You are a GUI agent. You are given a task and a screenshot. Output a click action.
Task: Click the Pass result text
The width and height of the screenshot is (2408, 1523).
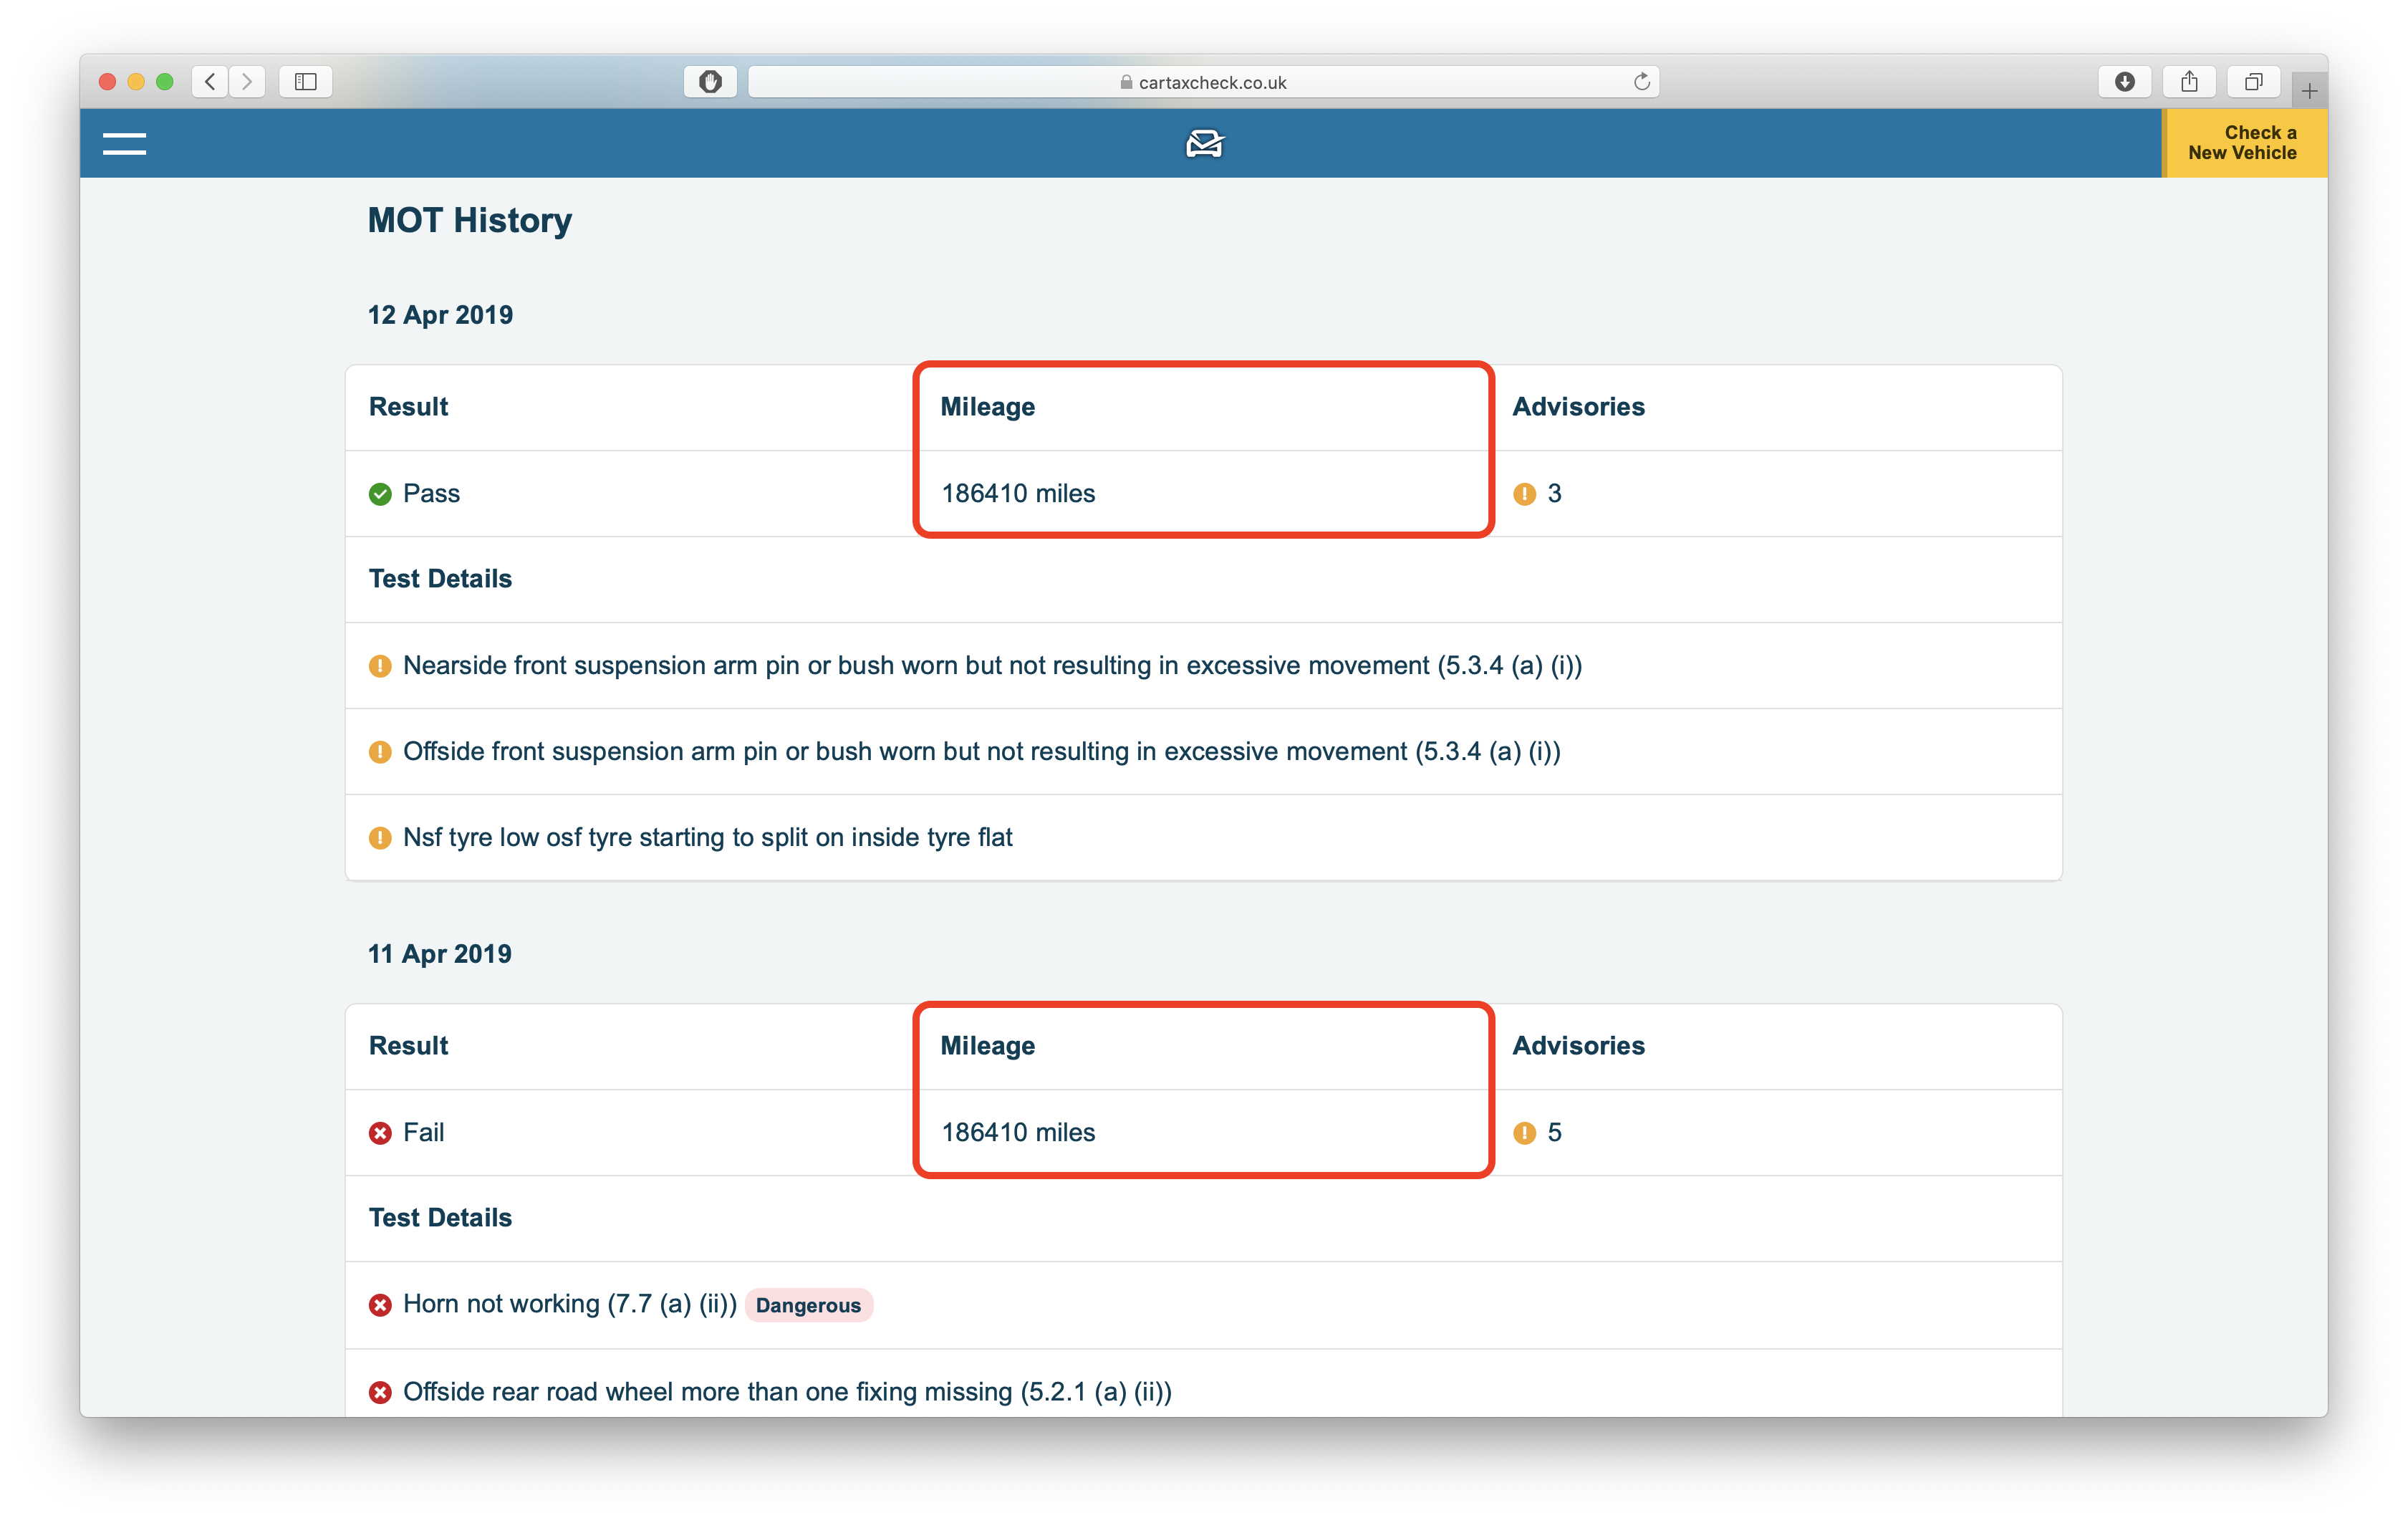[431, 493]
